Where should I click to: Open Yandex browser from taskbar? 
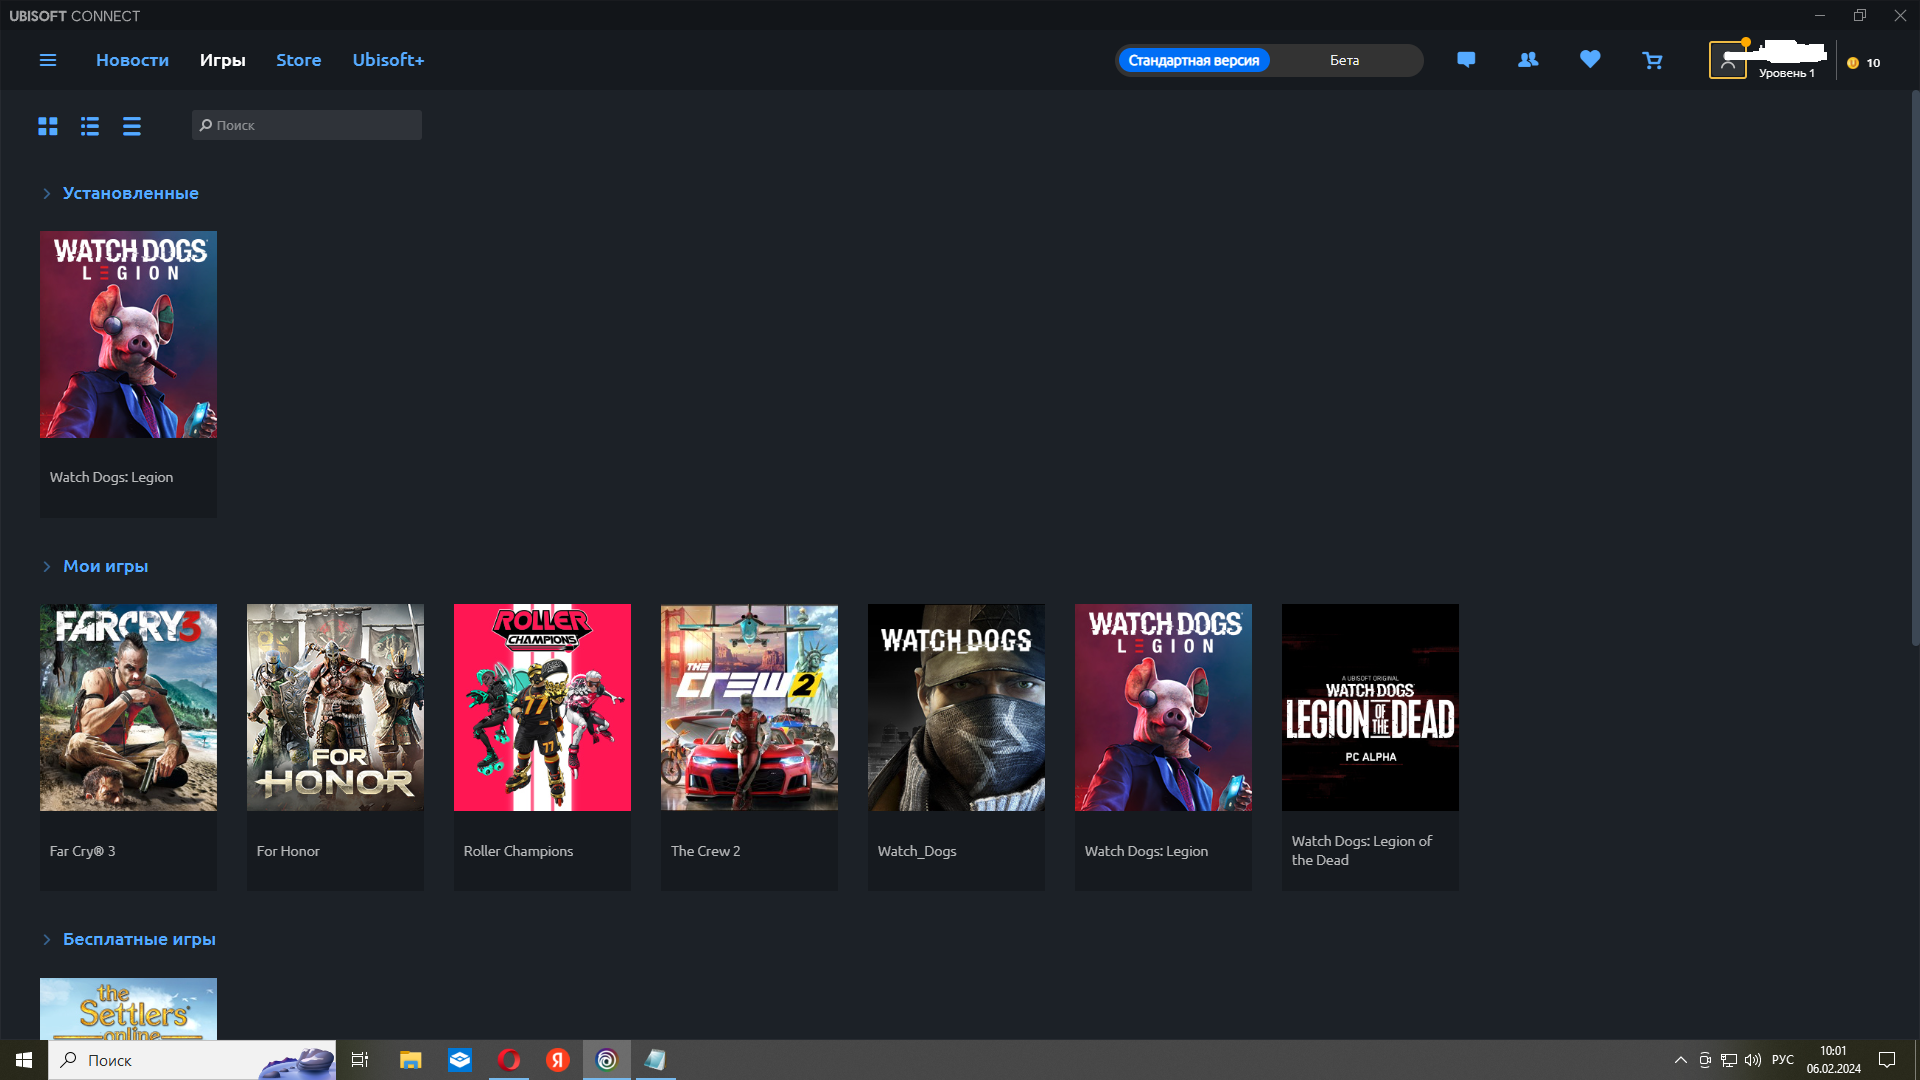point(558,1060)
